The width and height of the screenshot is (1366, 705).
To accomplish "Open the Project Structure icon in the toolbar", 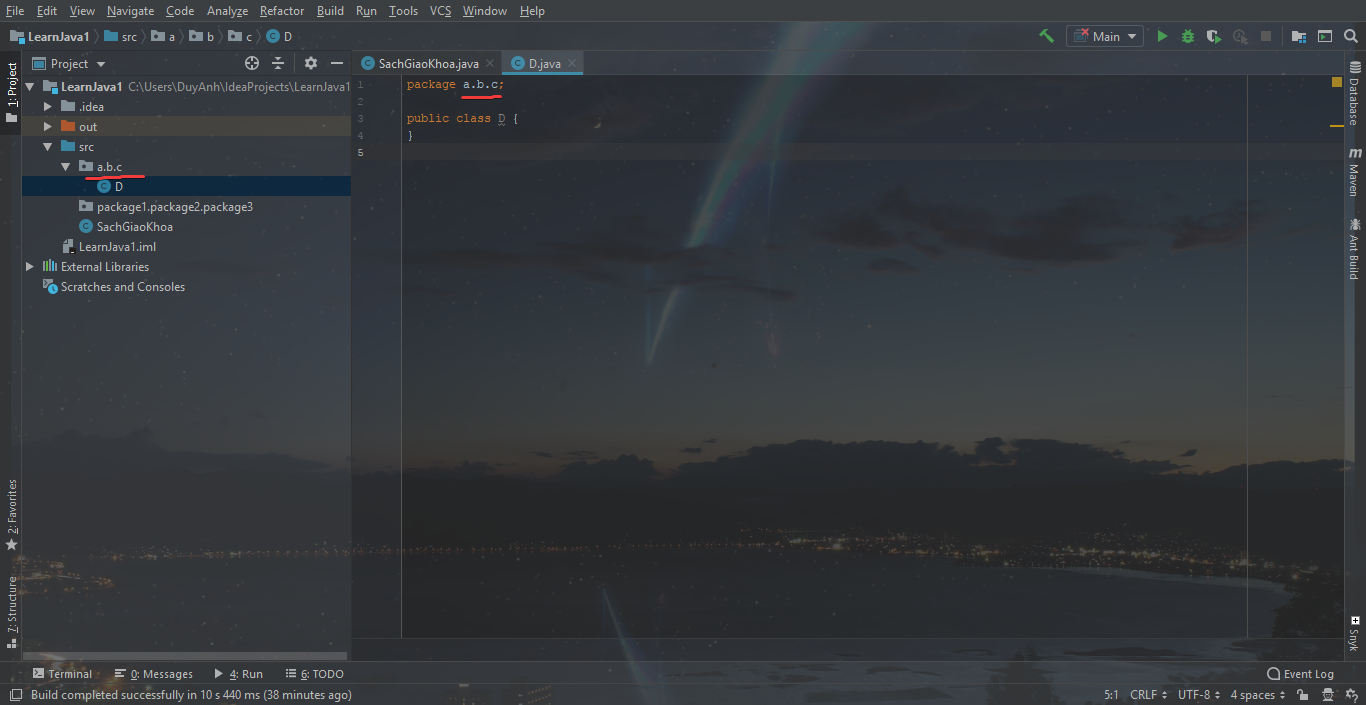I will (x=1299, y=36).
